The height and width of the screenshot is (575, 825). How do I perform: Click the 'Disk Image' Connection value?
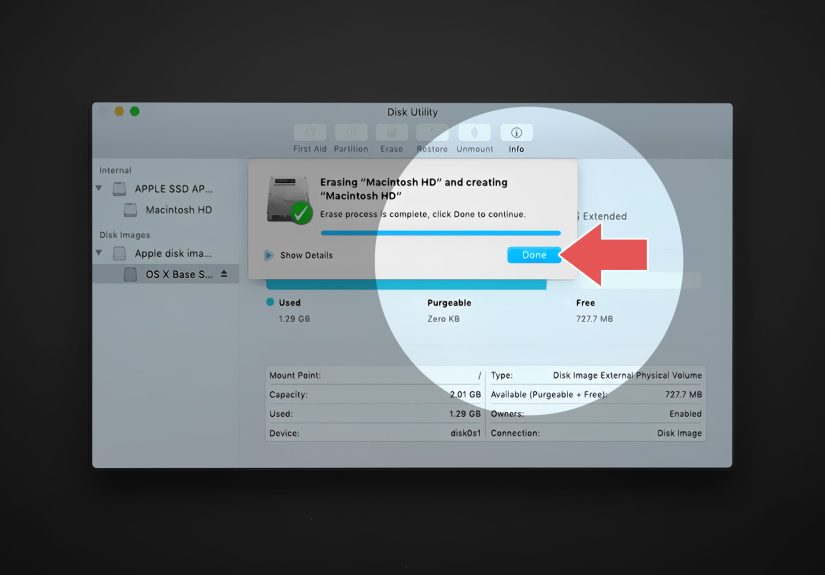[x=679, y=433]
